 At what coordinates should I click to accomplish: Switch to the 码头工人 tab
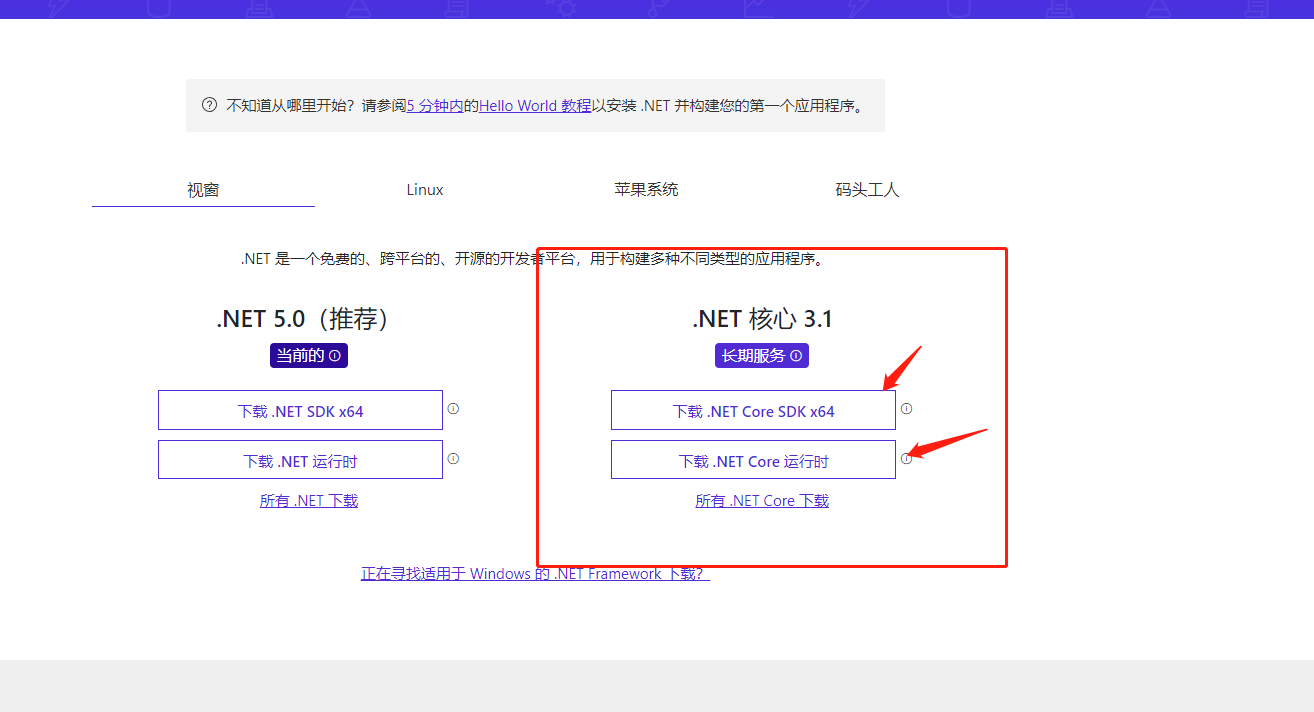868,189
